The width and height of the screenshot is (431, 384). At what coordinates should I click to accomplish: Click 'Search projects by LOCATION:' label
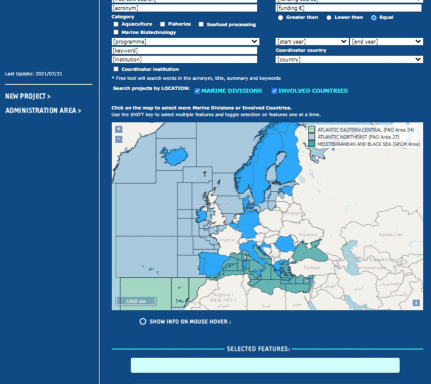(151, 88)
